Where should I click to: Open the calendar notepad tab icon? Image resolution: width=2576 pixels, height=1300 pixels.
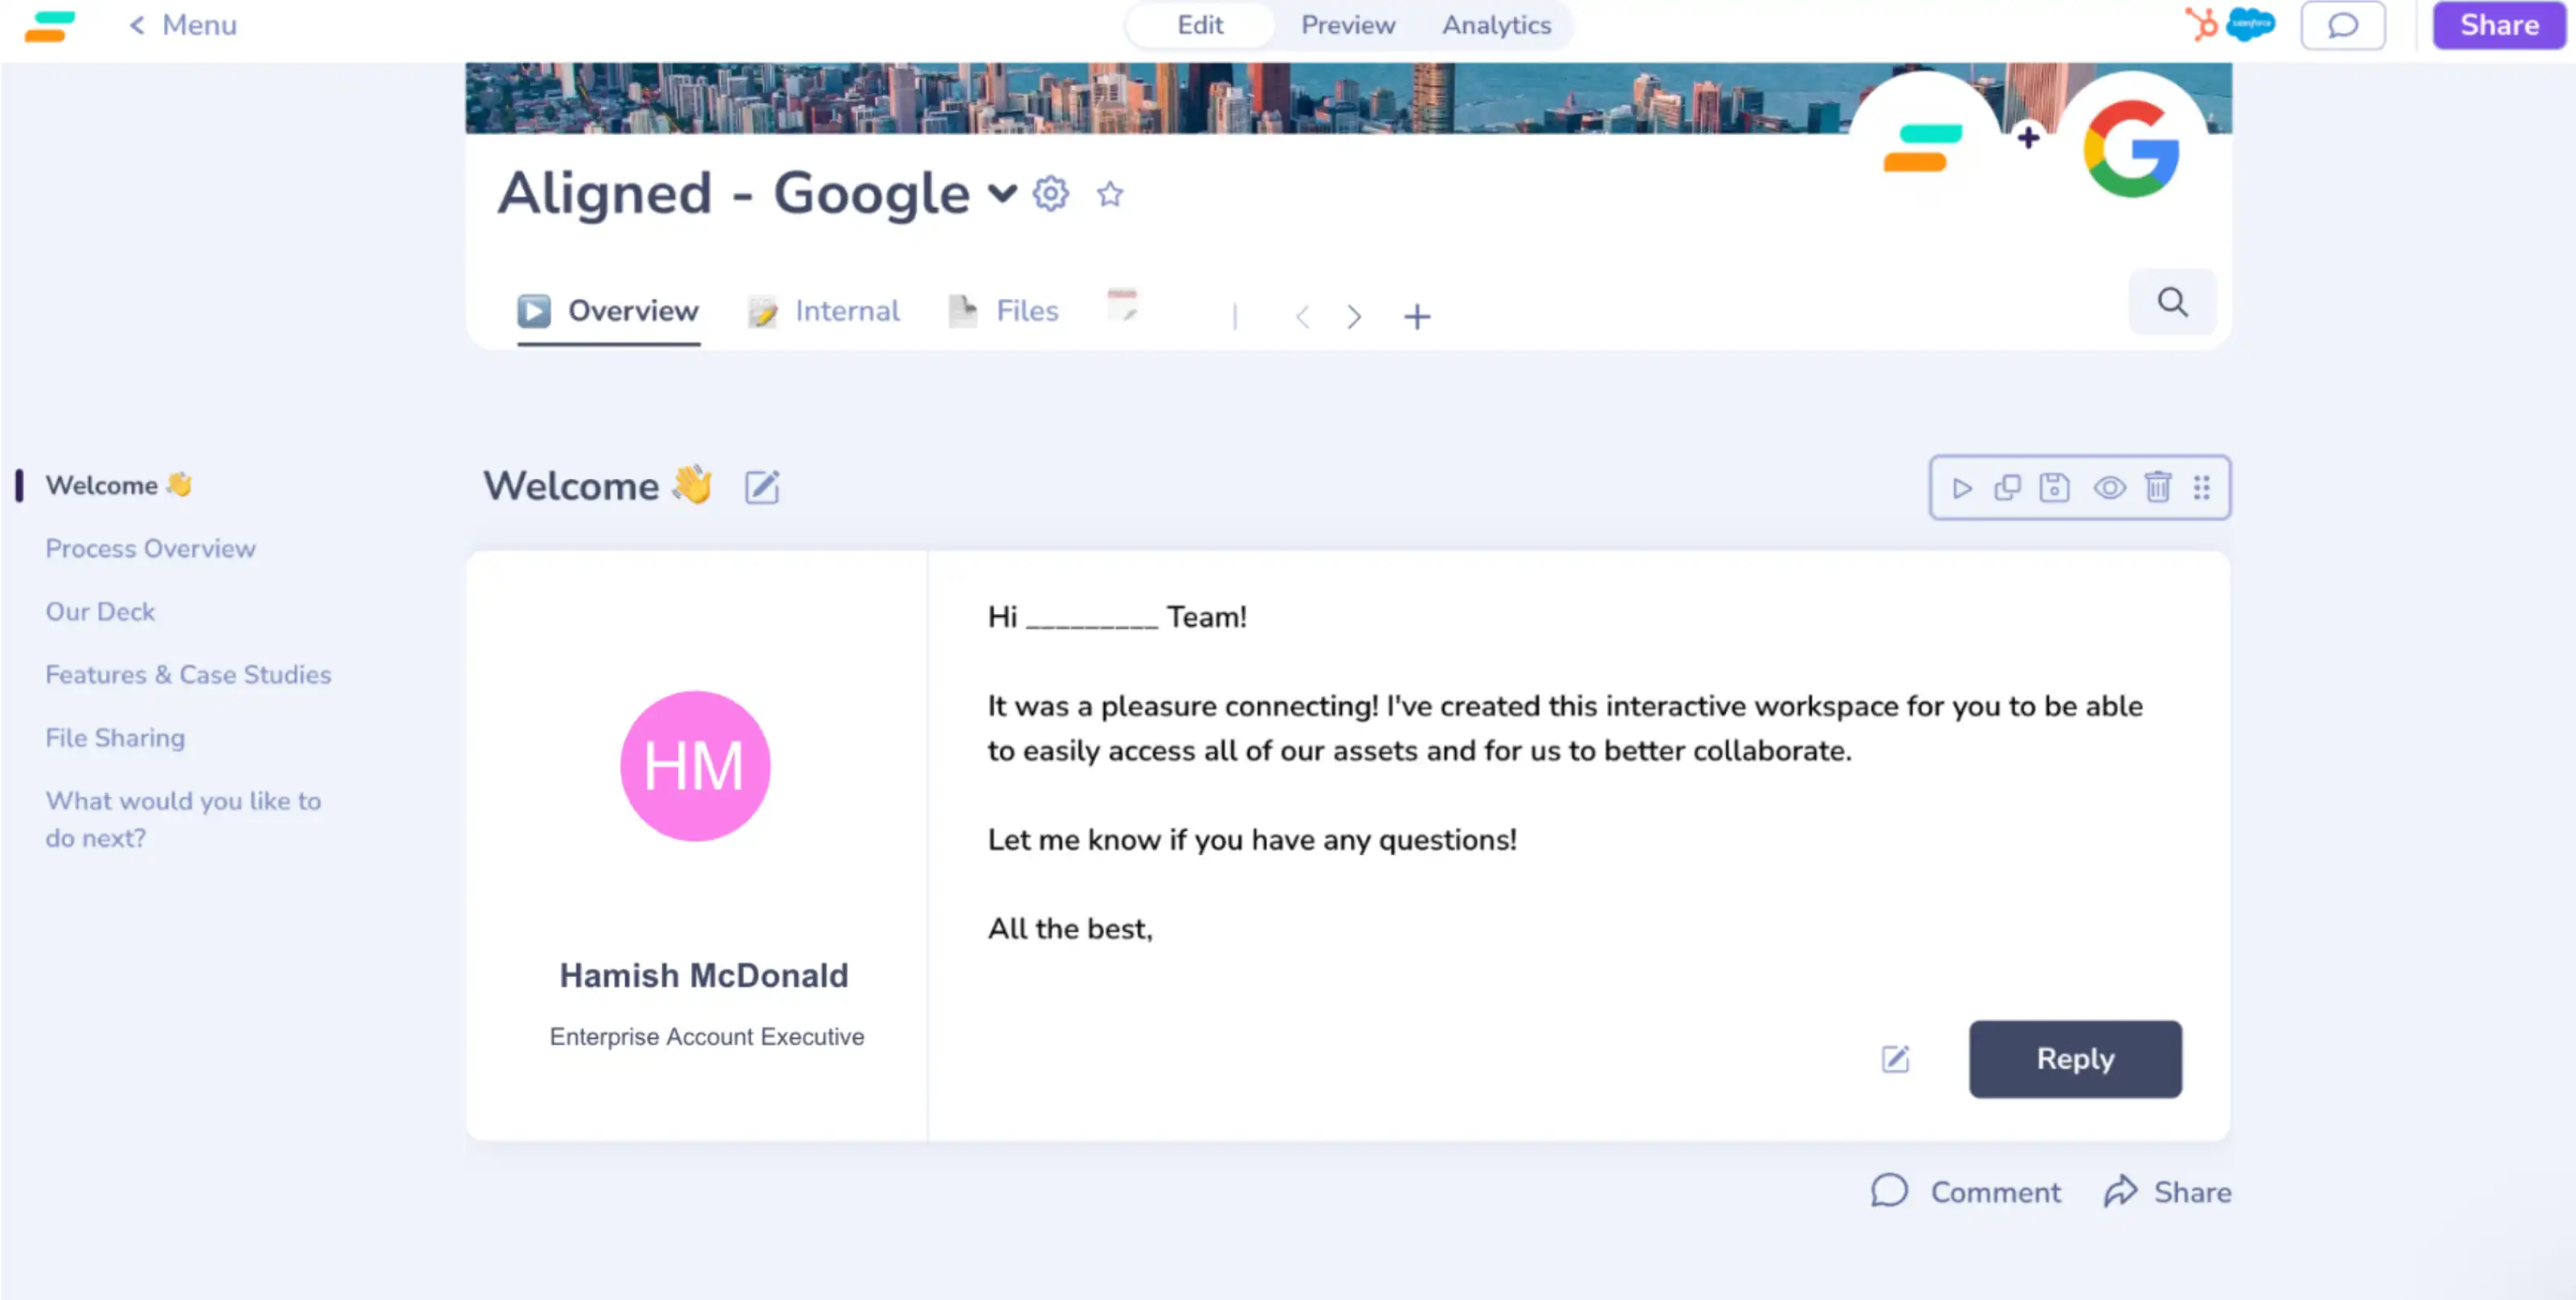pos(1122,305)
